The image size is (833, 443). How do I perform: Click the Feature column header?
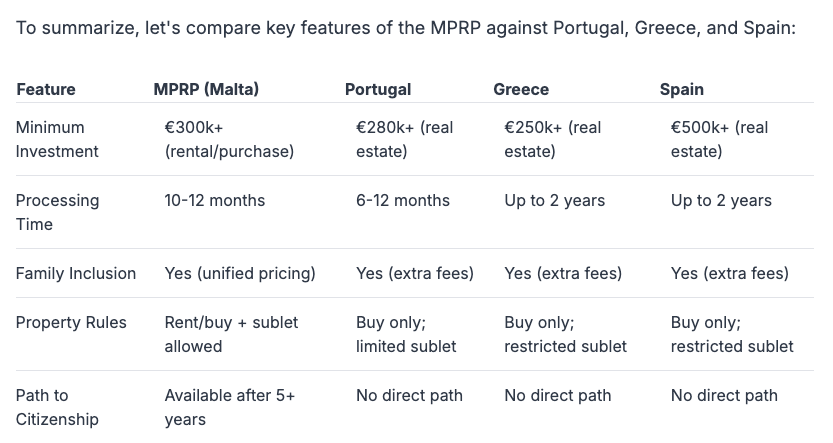click(46, 89)
